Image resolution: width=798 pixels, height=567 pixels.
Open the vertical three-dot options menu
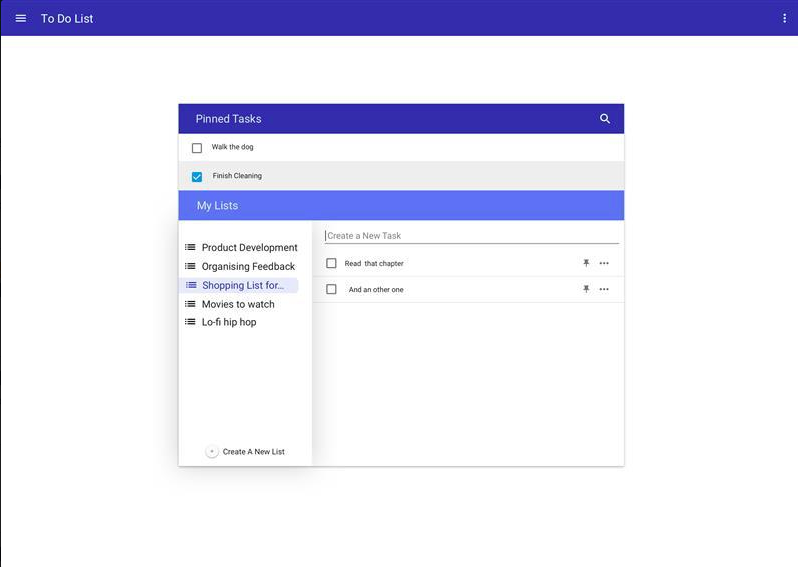(x=784, y=18)
